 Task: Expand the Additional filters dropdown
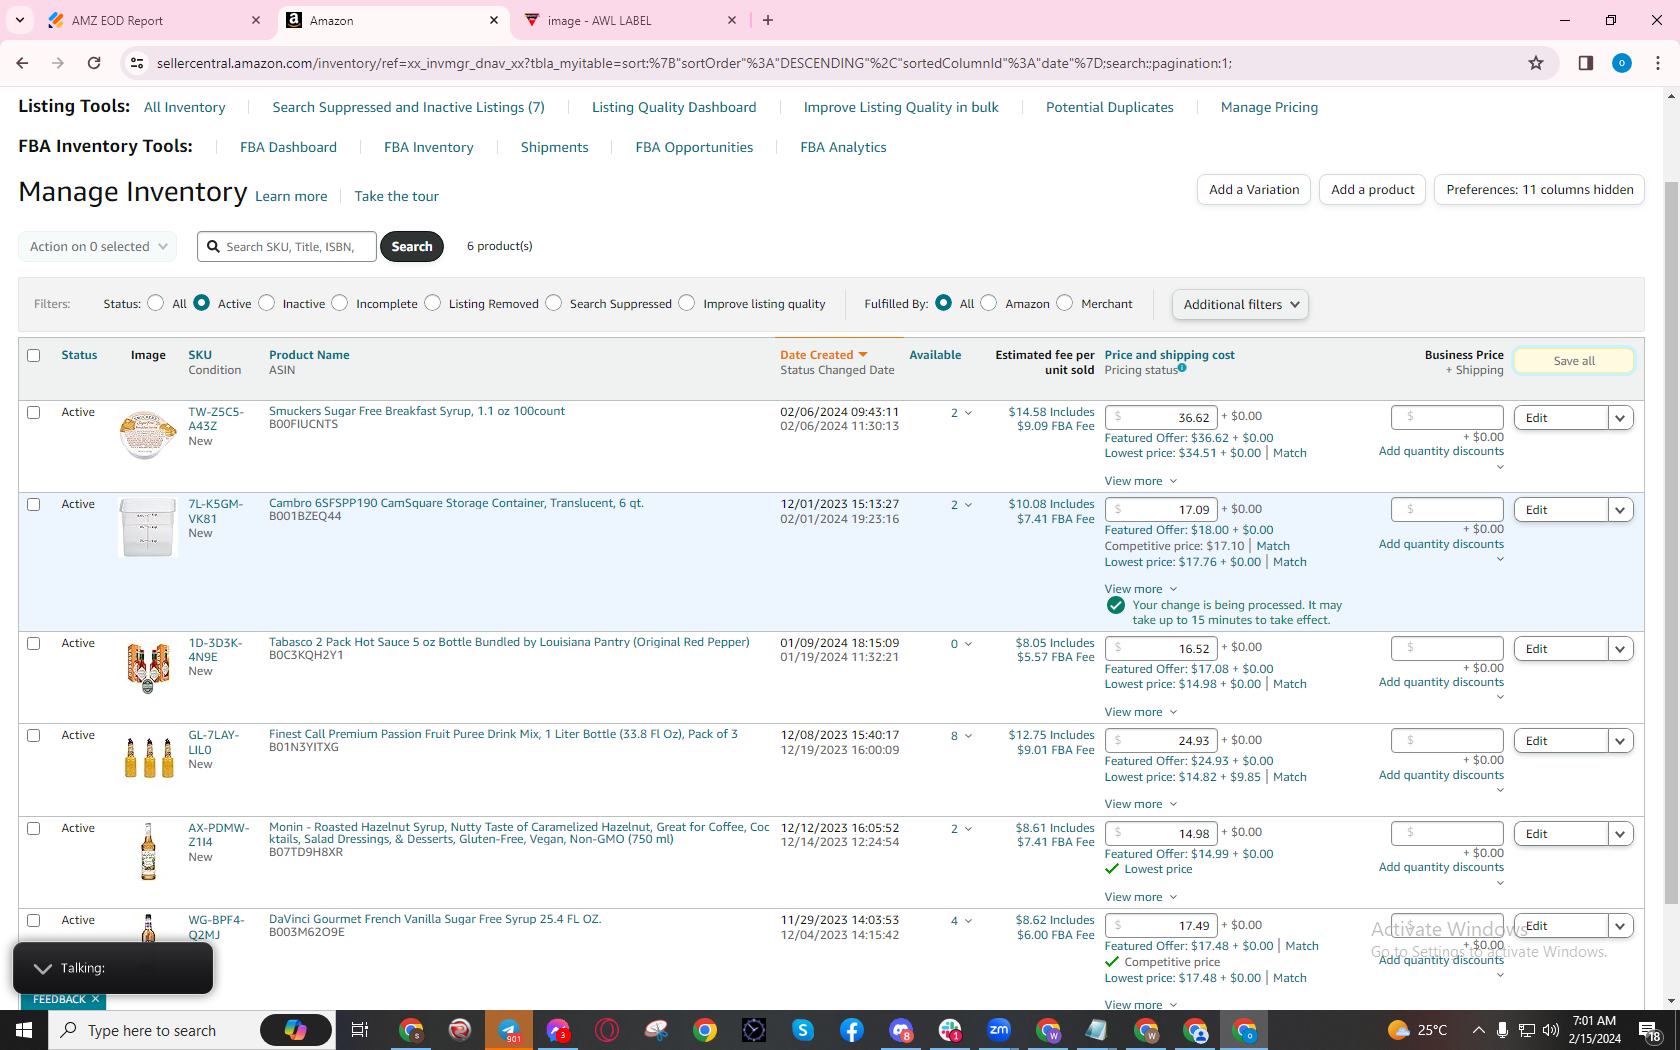[x=1240, y=304]
